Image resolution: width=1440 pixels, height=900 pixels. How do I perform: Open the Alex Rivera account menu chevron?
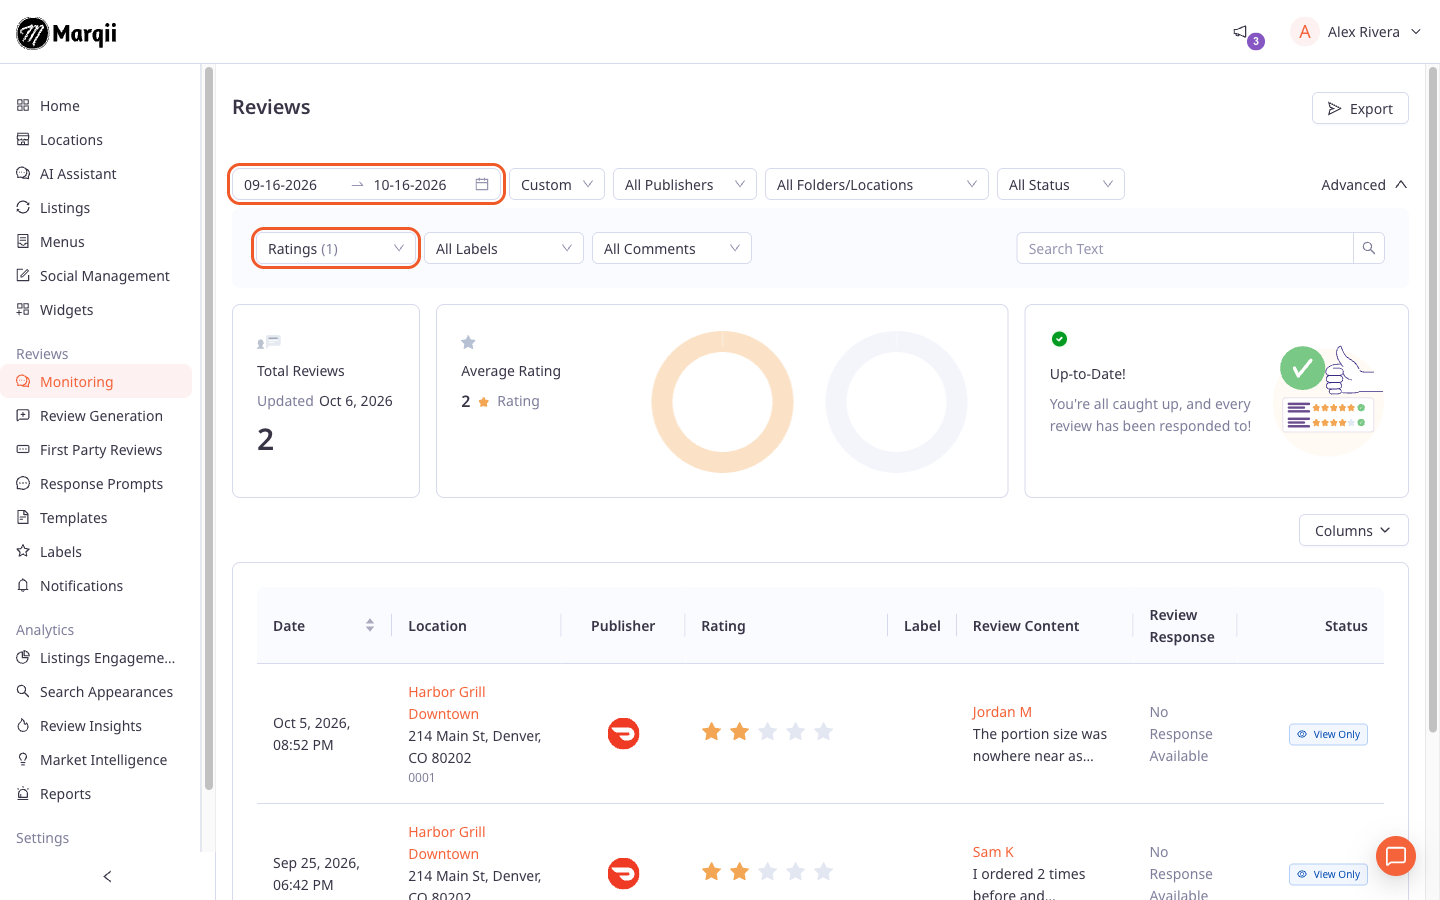1416,32
